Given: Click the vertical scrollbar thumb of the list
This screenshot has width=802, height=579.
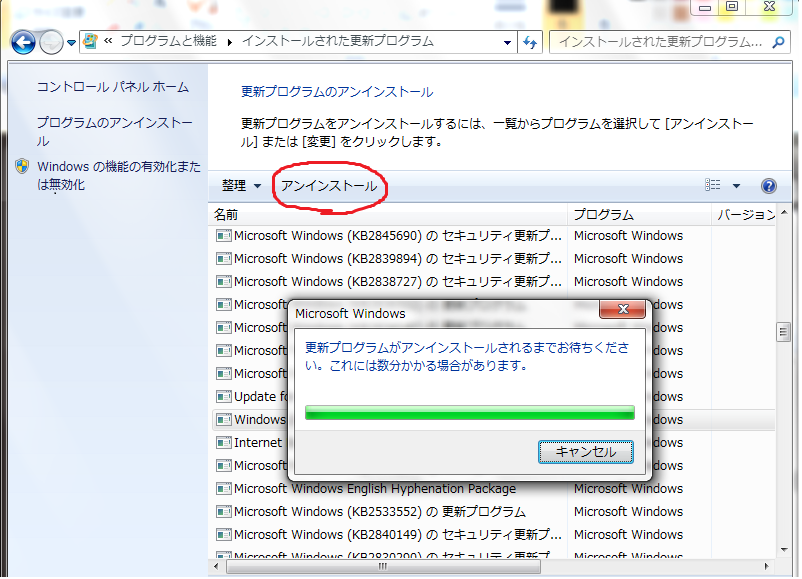Looking at the screenshot, I should (x=783, y=333).
